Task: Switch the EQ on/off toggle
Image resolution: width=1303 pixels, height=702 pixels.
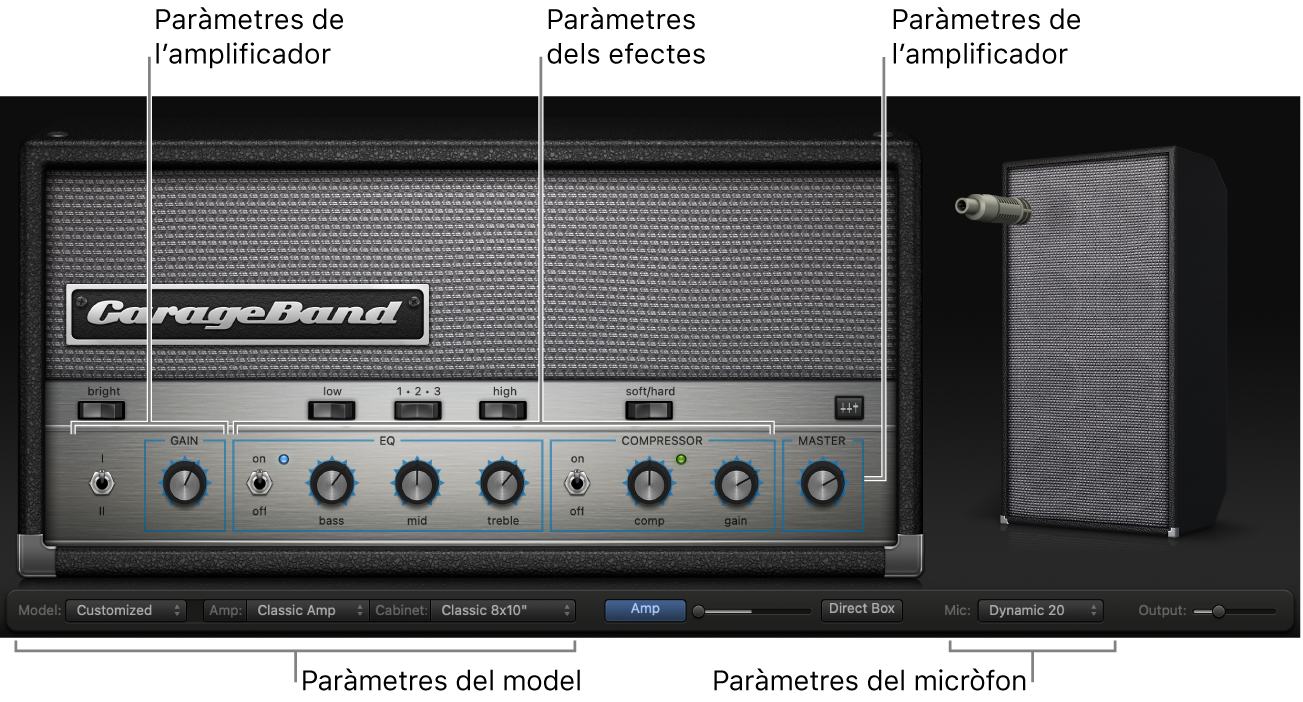Action: 259,484
